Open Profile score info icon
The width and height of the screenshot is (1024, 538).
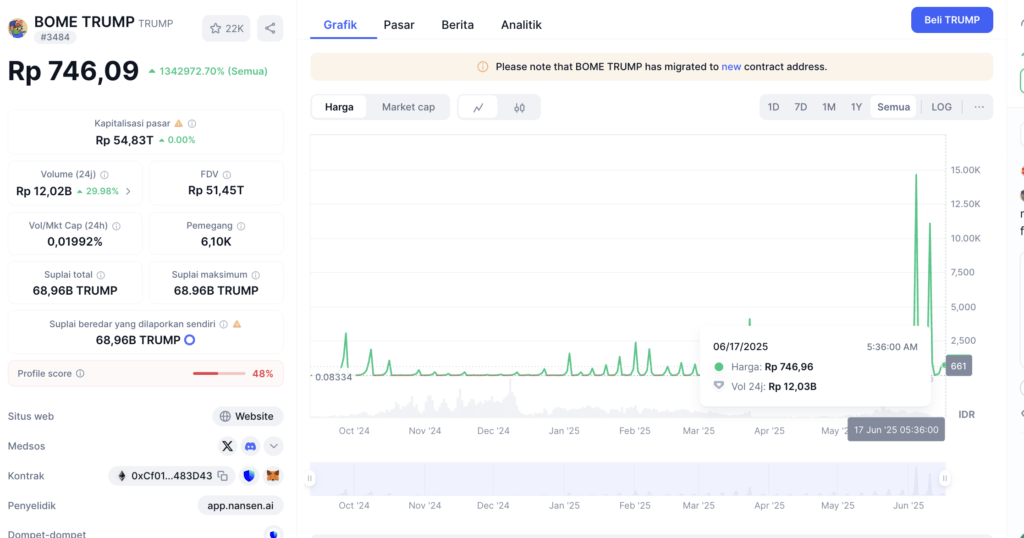tap(80, 373)
